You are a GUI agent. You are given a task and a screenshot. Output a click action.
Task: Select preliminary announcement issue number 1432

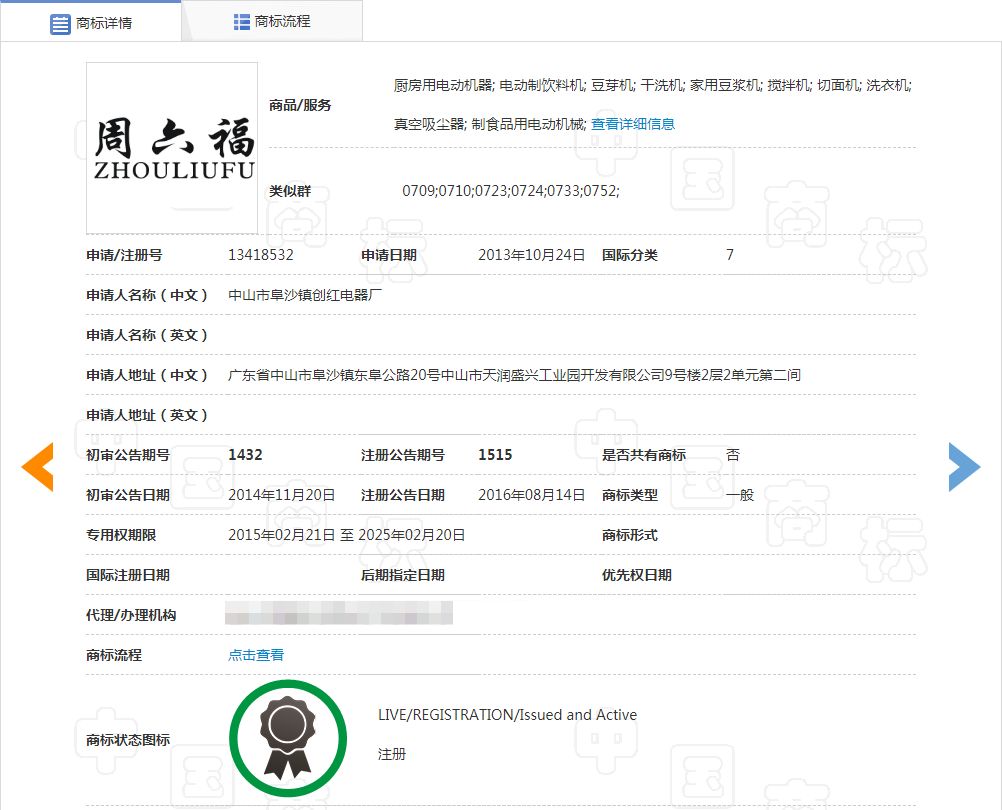click(245, 455)
